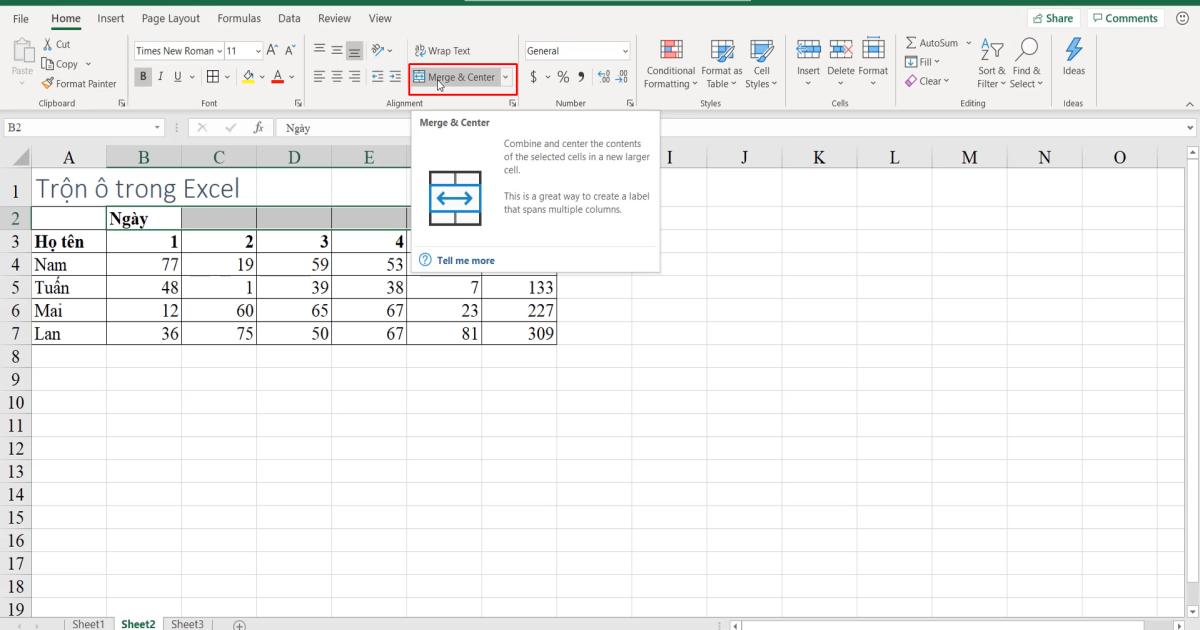Open the Merge & Center dropdown arrow
The width and height of the screenshot is (1200, 630).
[505, 76]
